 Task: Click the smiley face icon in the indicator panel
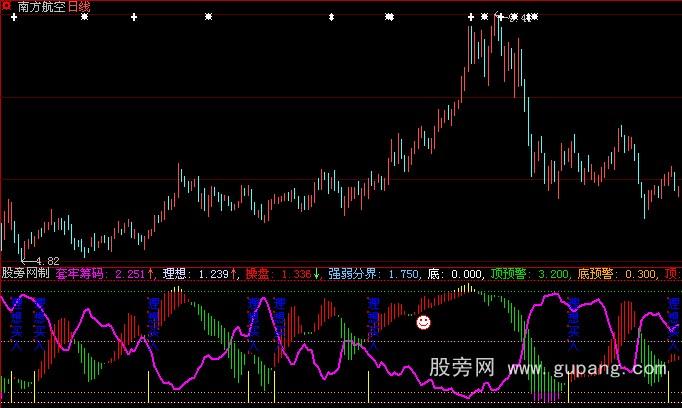click(x=424, y=322)
